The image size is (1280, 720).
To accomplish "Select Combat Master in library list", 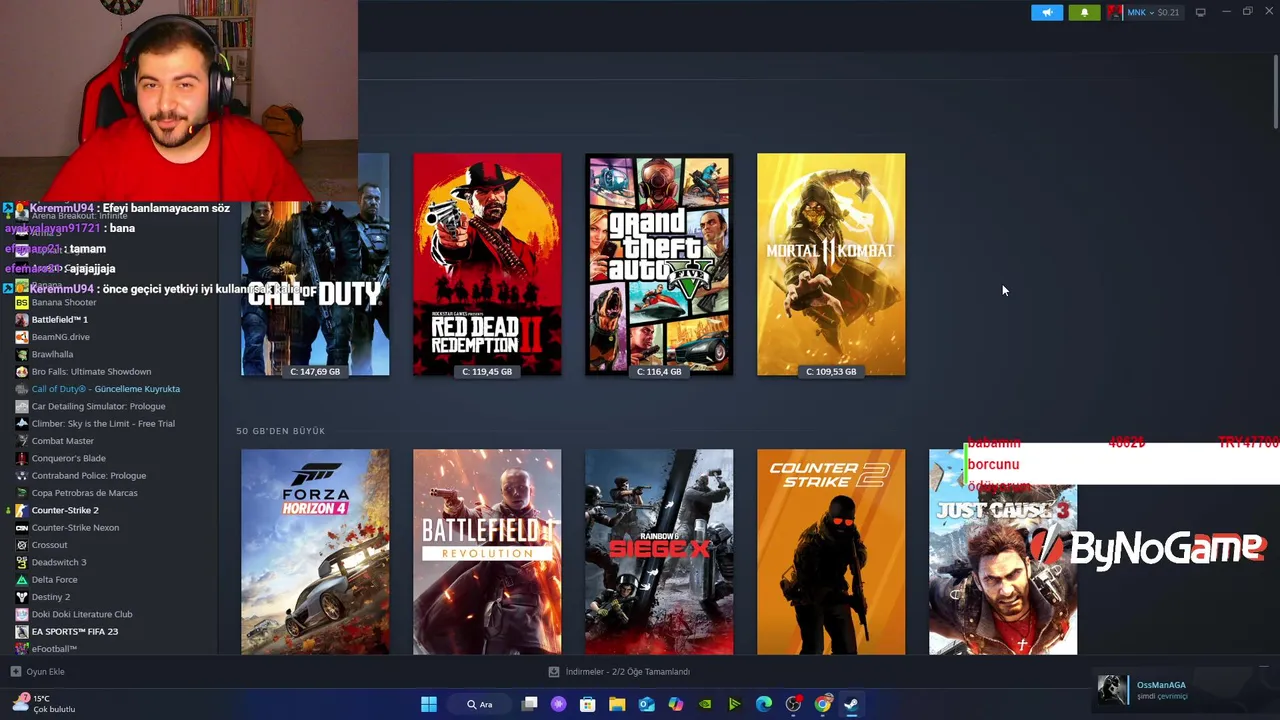I will (x=63, y=441).
